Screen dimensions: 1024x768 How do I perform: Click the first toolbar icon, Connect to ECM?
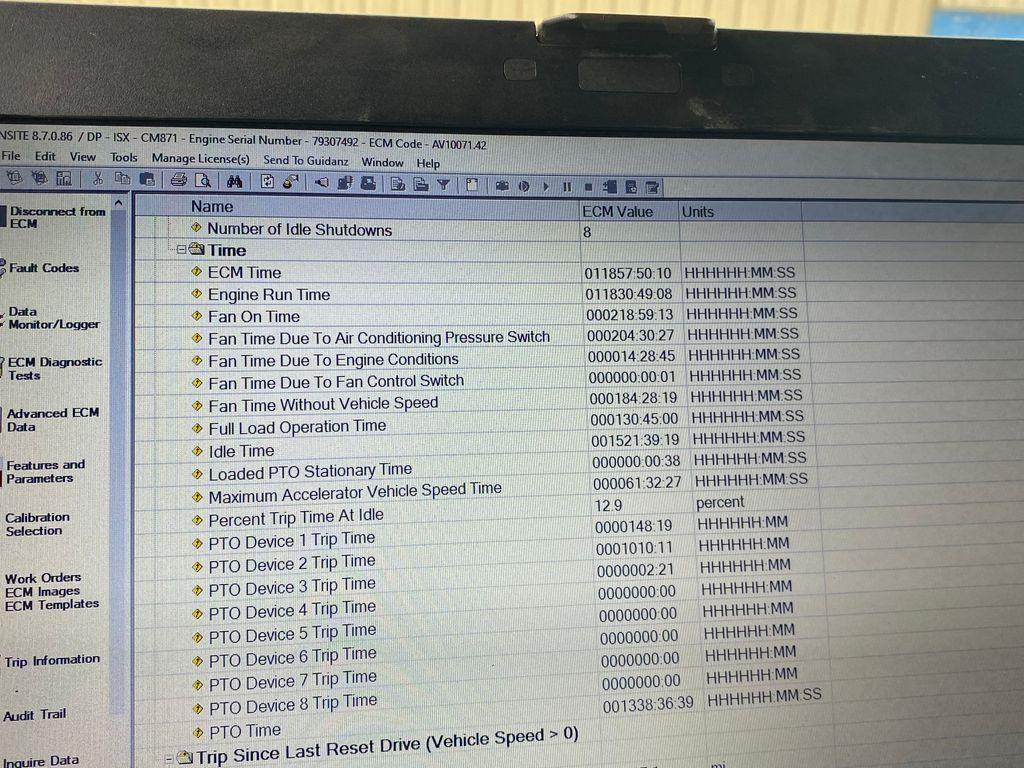coord(14,177)
